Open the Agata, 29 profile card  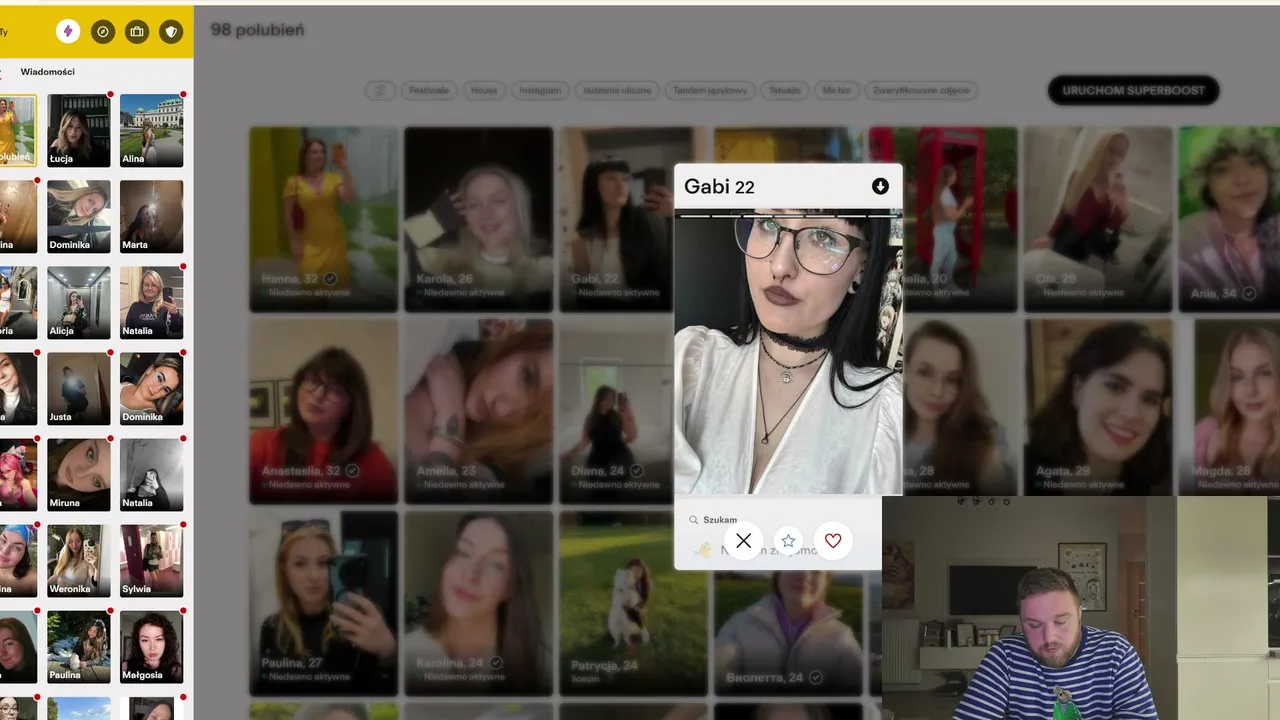pyautogui.click(x=1098, y=408)
